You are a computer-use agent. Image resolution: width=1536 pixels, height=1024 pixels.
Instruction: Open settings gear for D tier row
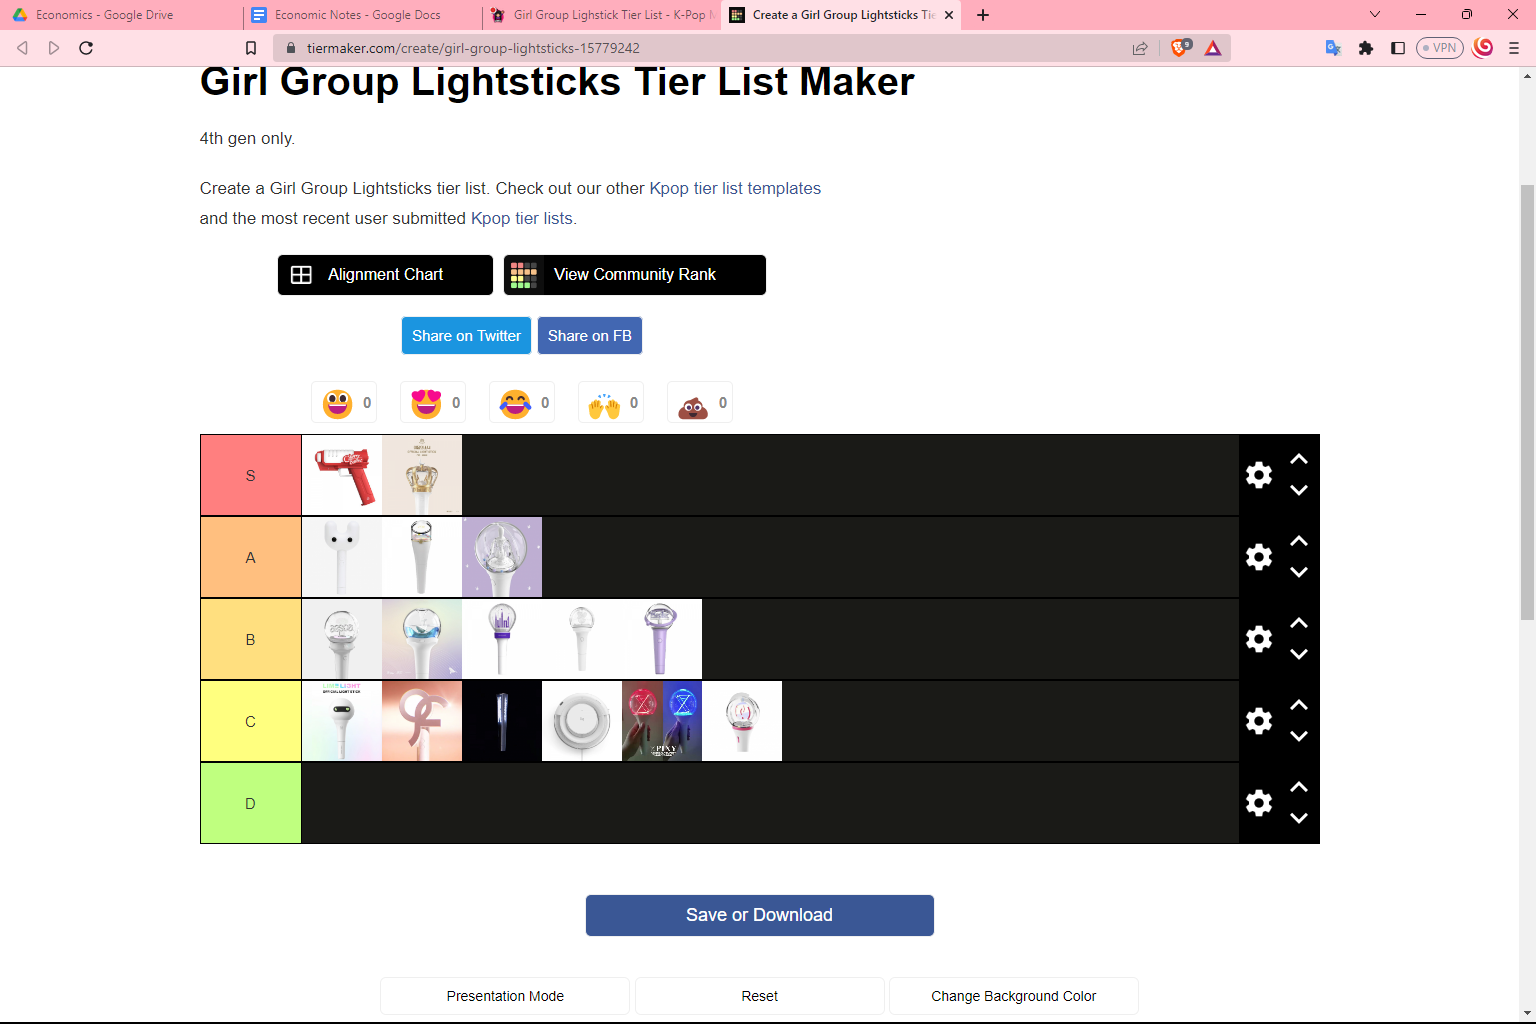pos(1259,803)
